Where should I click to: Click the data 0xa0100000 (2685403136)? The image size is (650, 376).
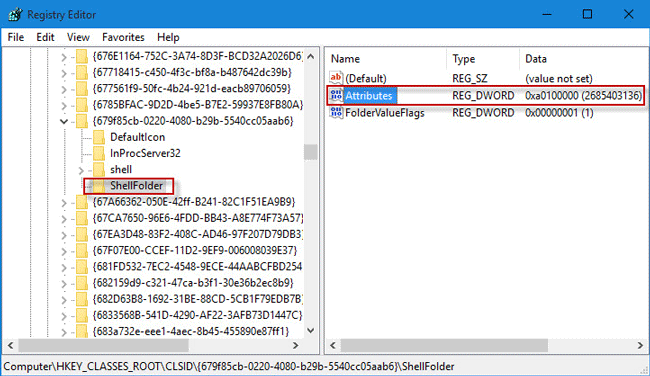point(583,96)
